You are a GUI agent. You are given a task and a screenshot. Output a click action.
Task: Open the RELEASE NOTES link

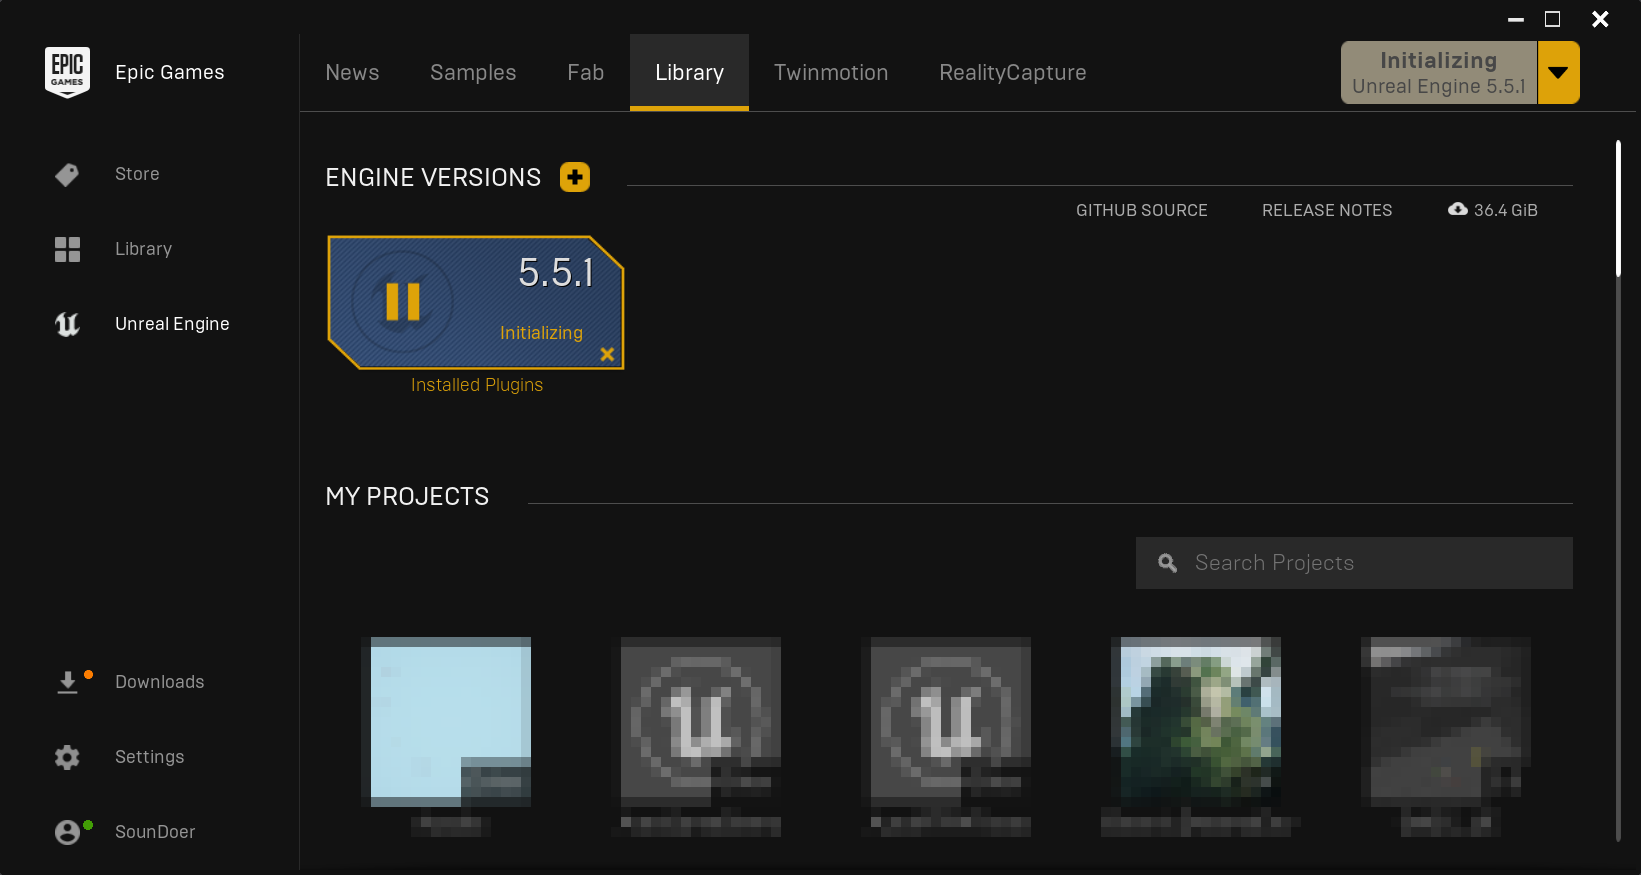[x=1327, y=210]
